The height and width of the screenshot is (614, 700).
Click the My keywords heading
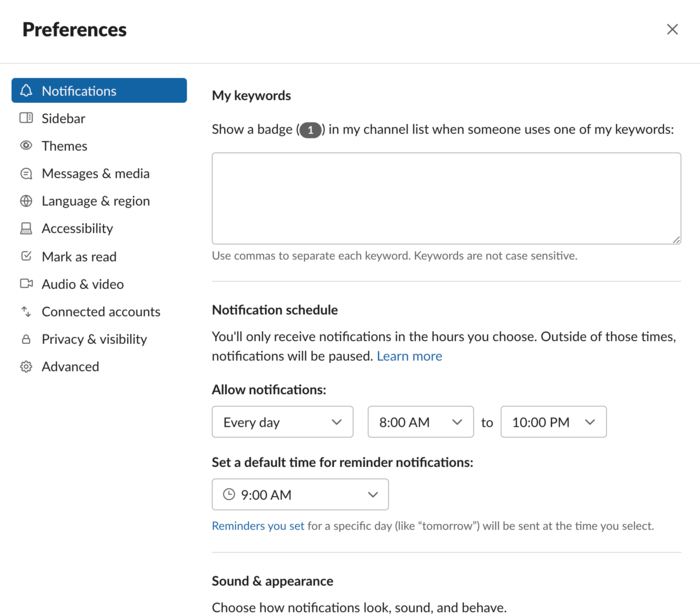click(251, 96)
